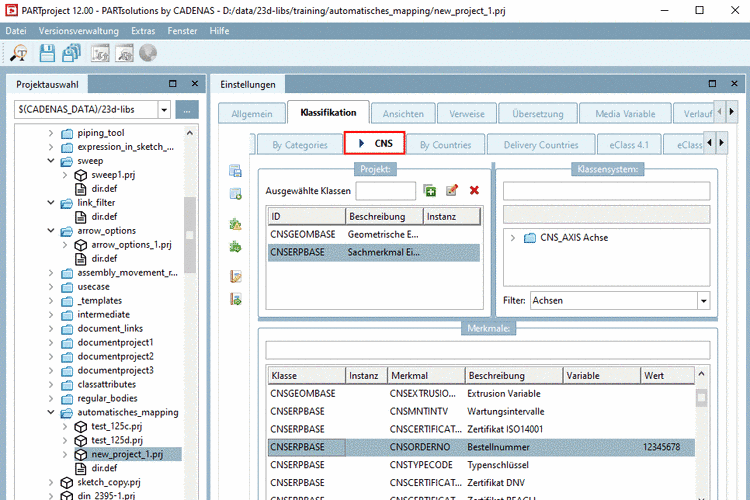Image resolution: width=750 pixels, height=500 pixels.
Task: Click the search tool icon in toolbar
Action: (x=20, y=53)
